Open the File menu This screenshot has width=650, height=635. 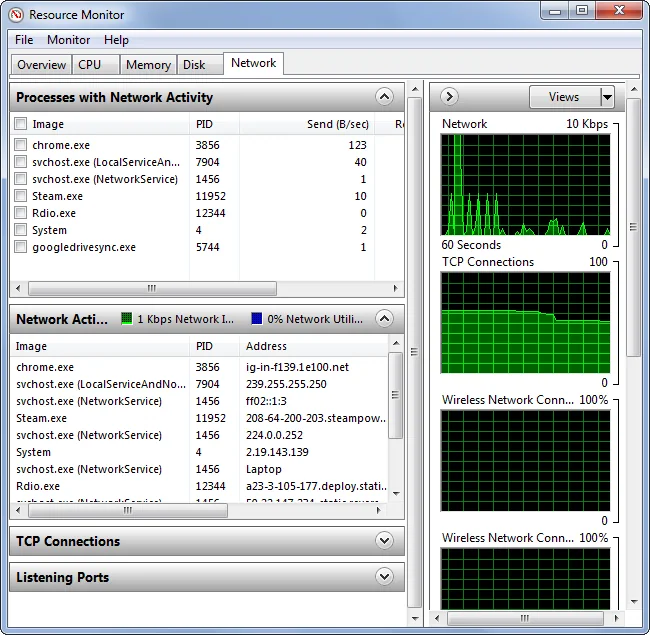(x=24, y=40)
